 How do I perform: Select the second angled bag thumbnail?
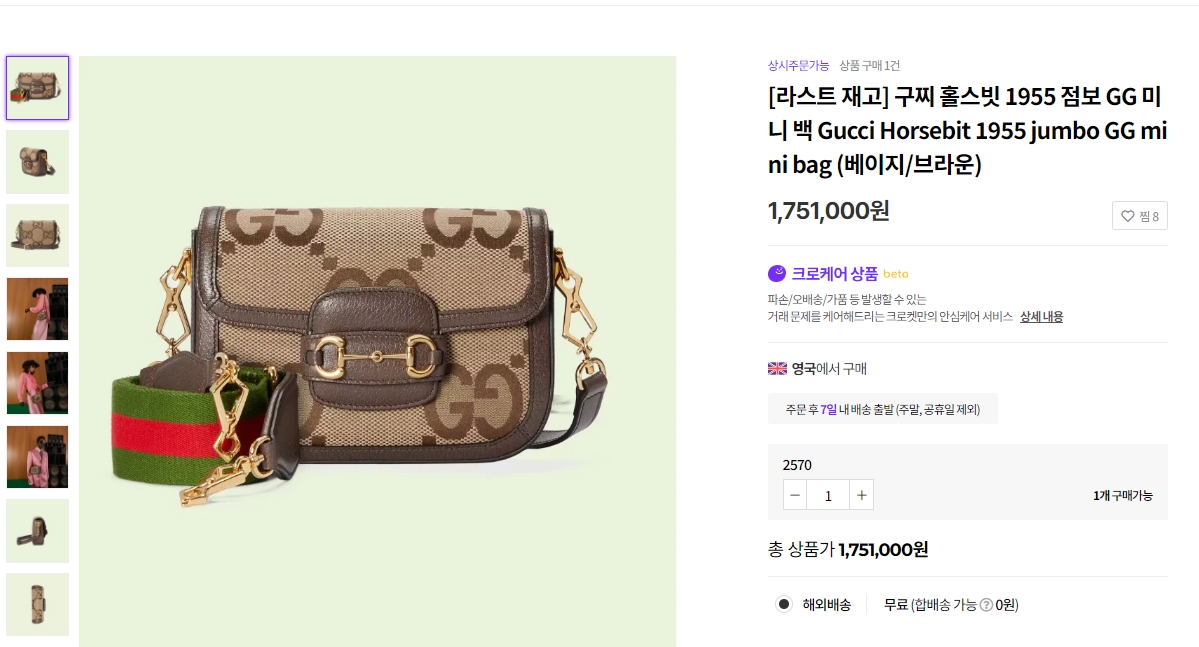tap(37, 161)
